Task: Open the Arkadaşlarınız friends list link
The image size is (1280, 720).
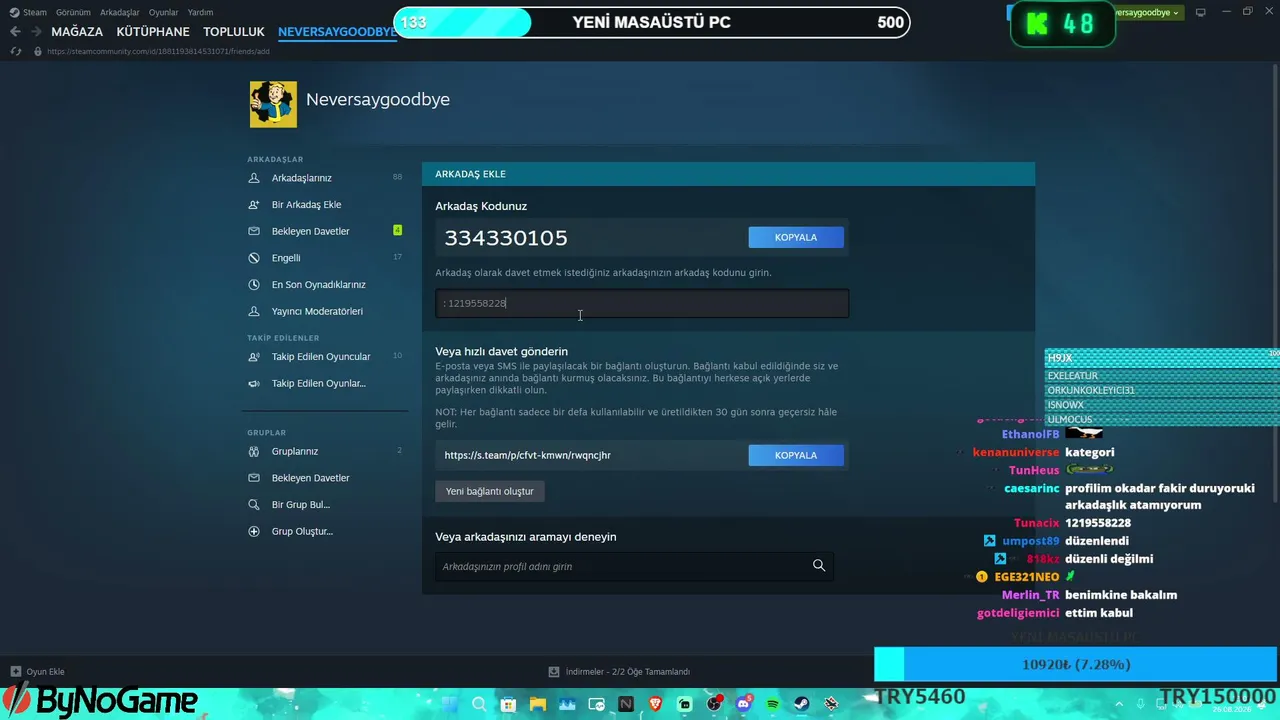Action: [302, 178]
